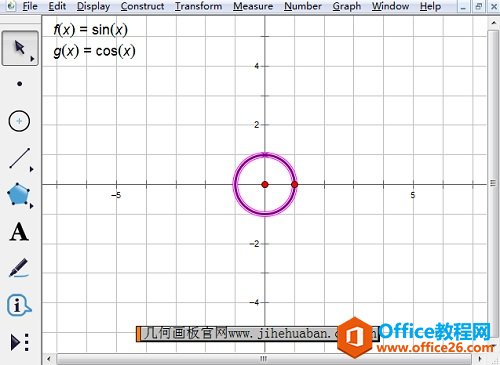Select the Selection Arrow tool

[20, 48]
